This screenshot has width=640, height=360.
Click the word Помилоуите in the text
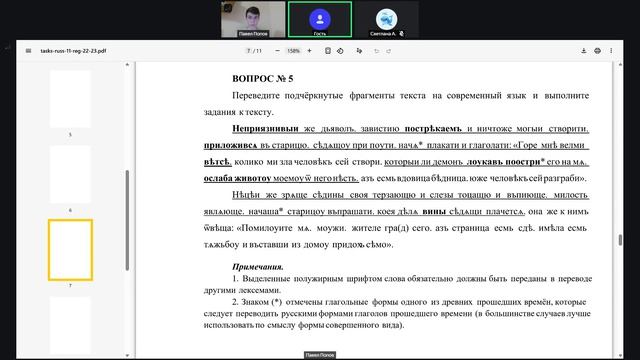267,228
